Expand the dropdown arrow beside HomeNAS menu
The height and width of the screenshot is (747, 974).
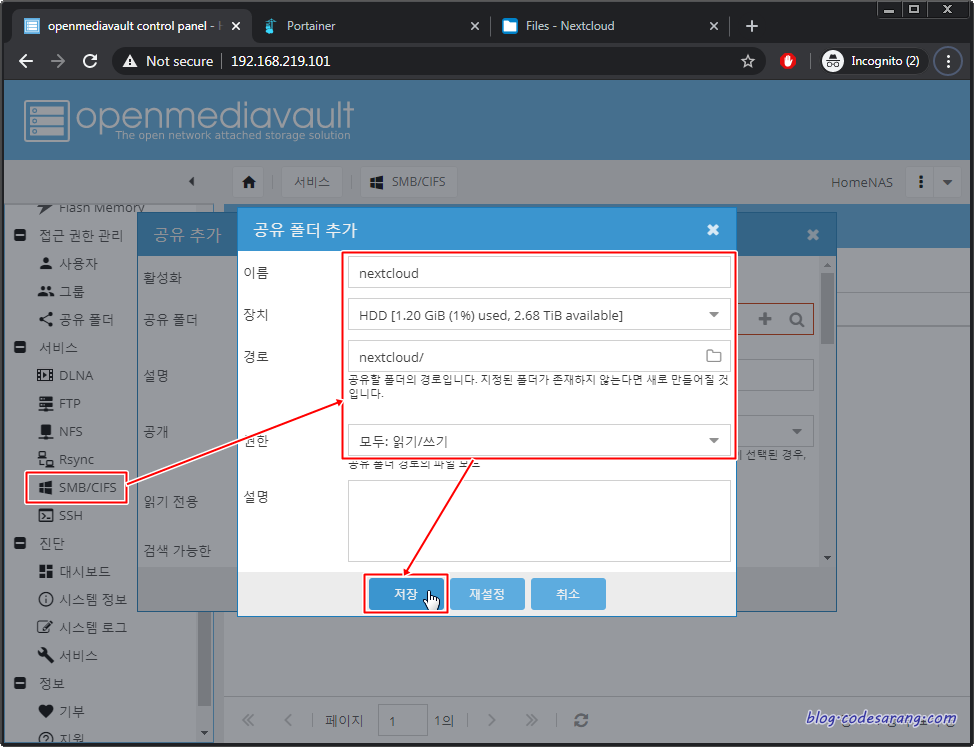(947, 182)
